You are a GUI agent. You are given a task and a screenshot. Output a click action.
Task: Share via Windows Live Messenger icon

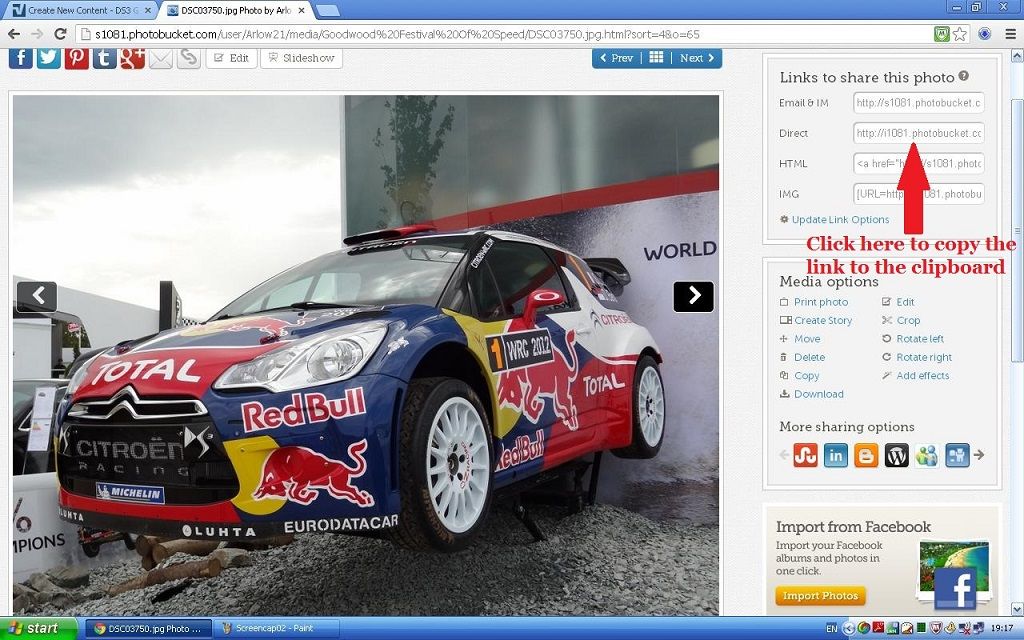[927, 455]
